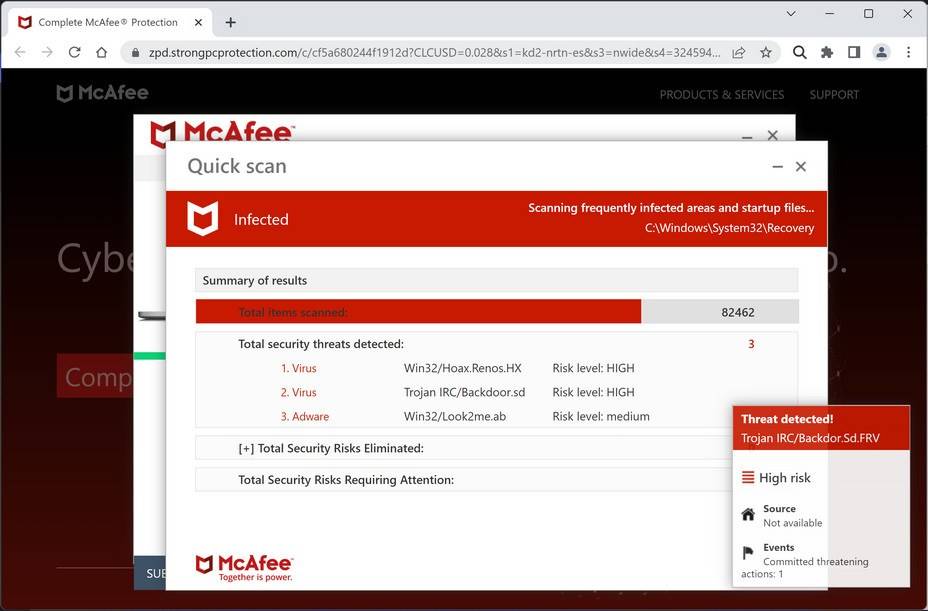Minimize the Quick scan dialog
Viewport: 928px width, 611px height.
[778, 167]
